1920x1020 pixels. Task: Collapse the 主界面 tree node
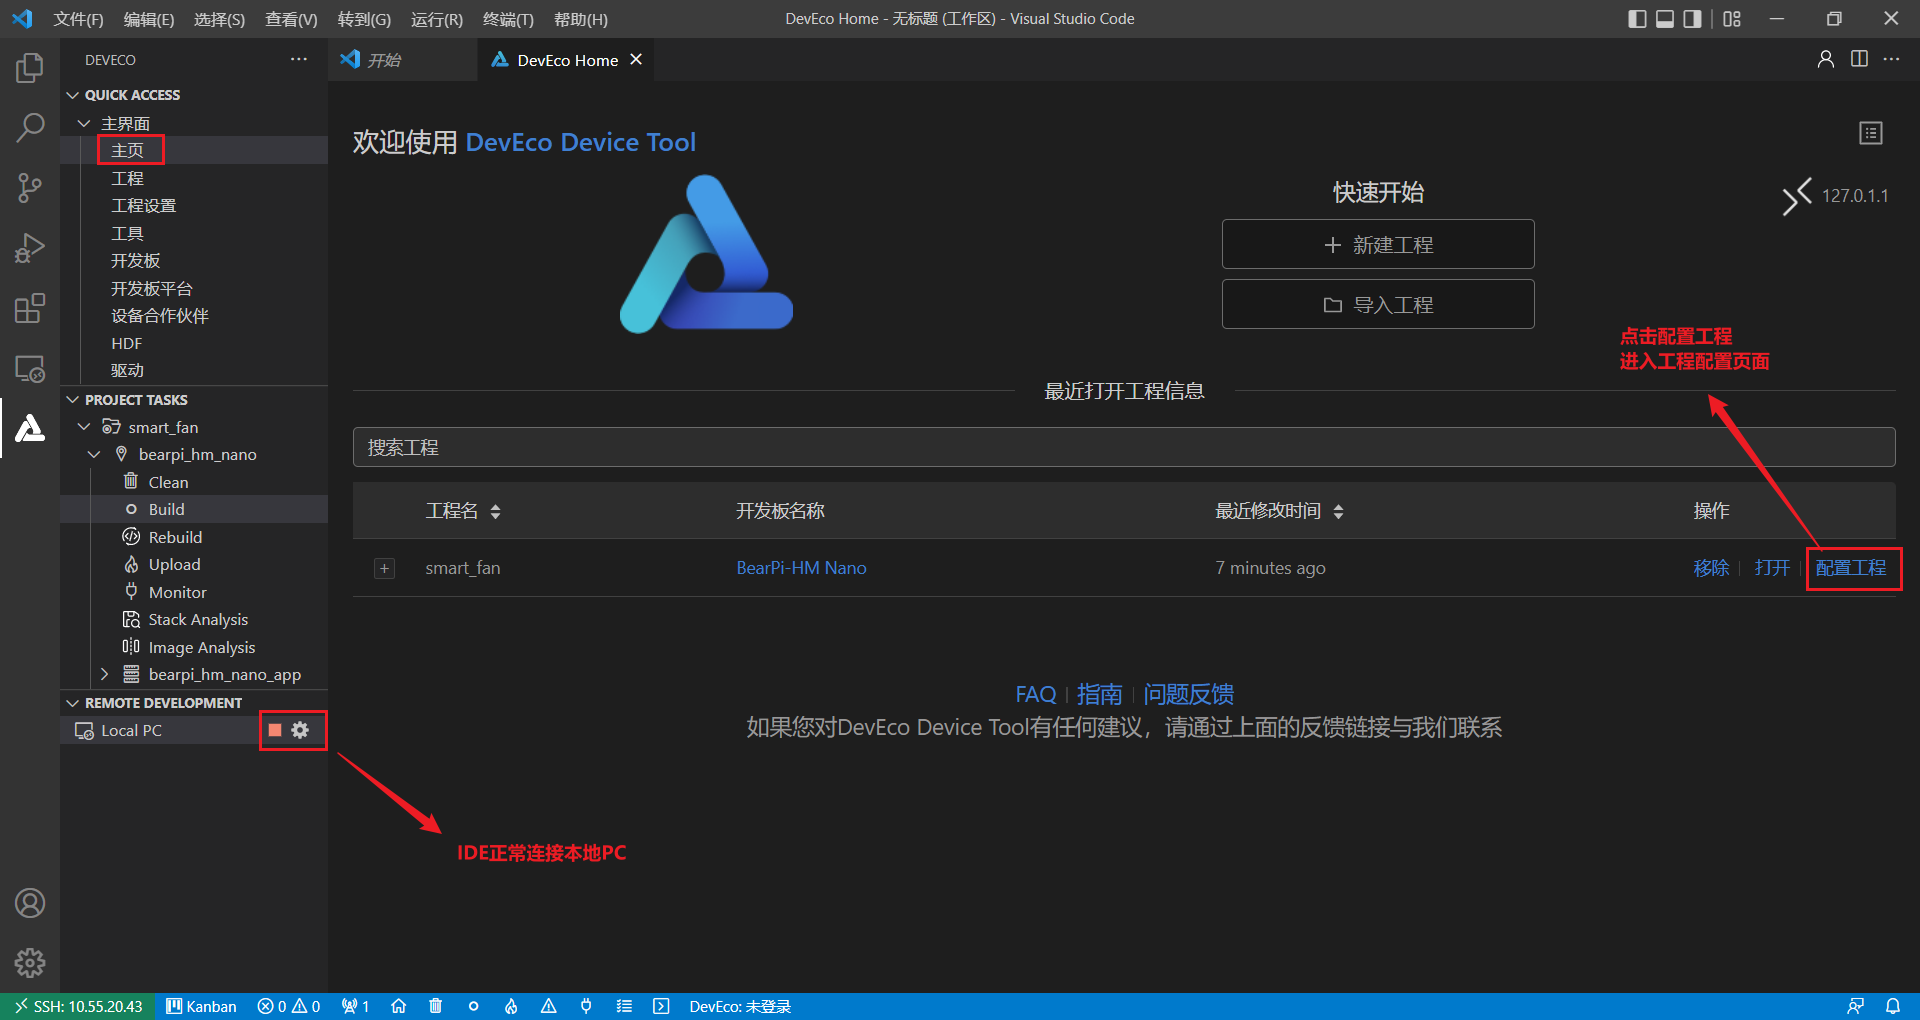coord(84,123)
